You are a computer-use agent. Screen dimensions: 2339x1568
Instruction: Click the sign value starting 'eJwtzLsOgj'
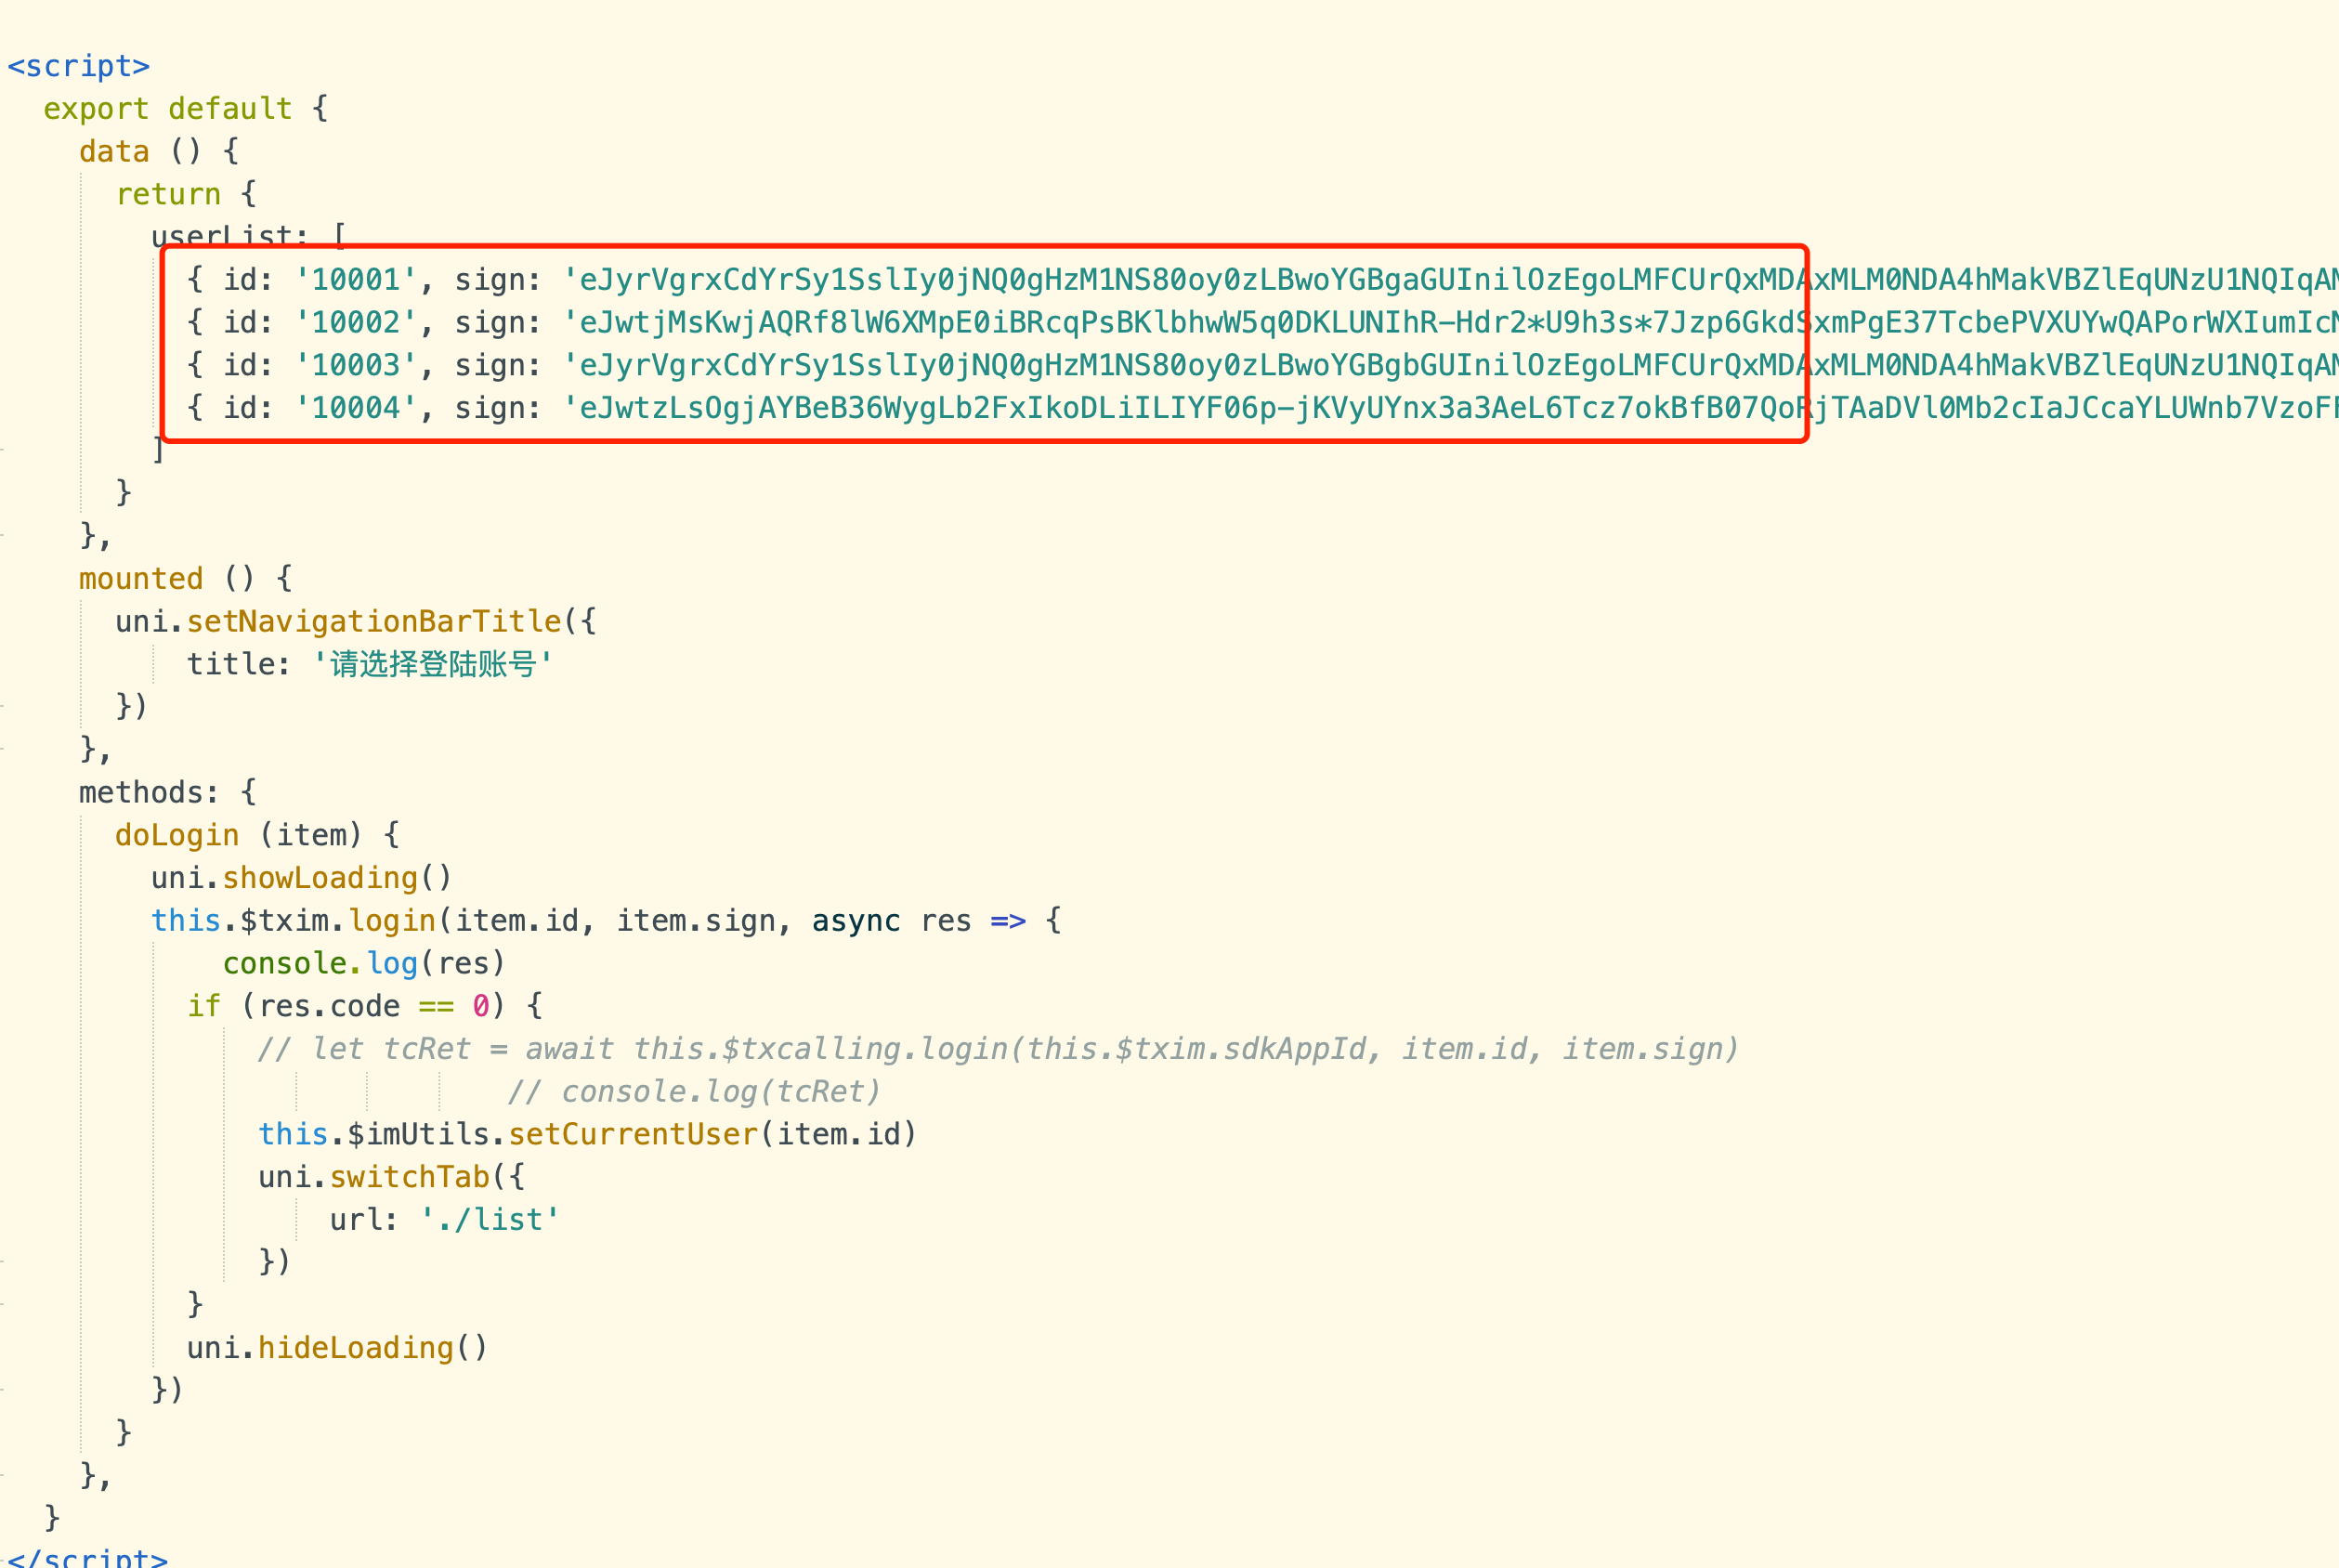(x=1451, y=408)
